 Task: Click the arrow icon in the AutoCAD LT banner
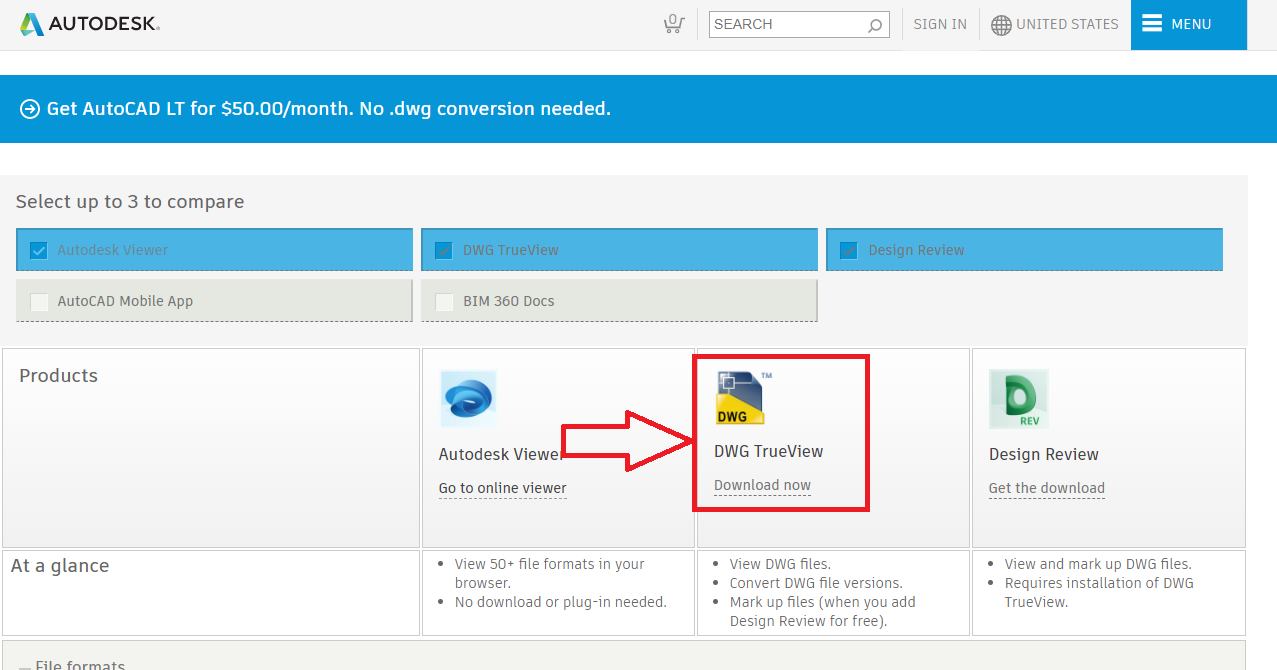[30, 109]
